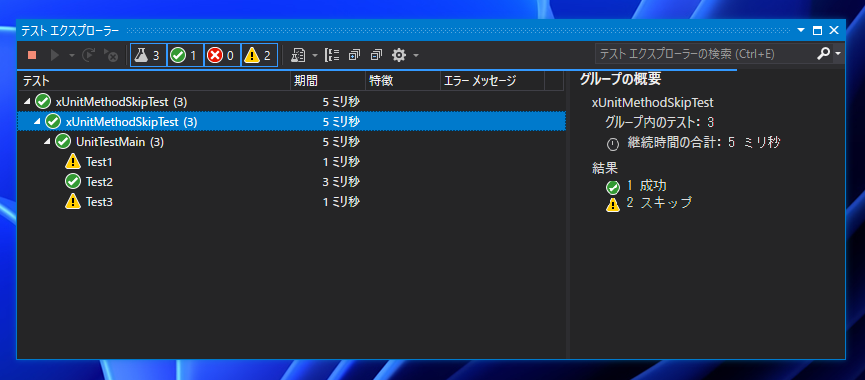
Task: Click the Collapse All icon
Action: [377, 55]
